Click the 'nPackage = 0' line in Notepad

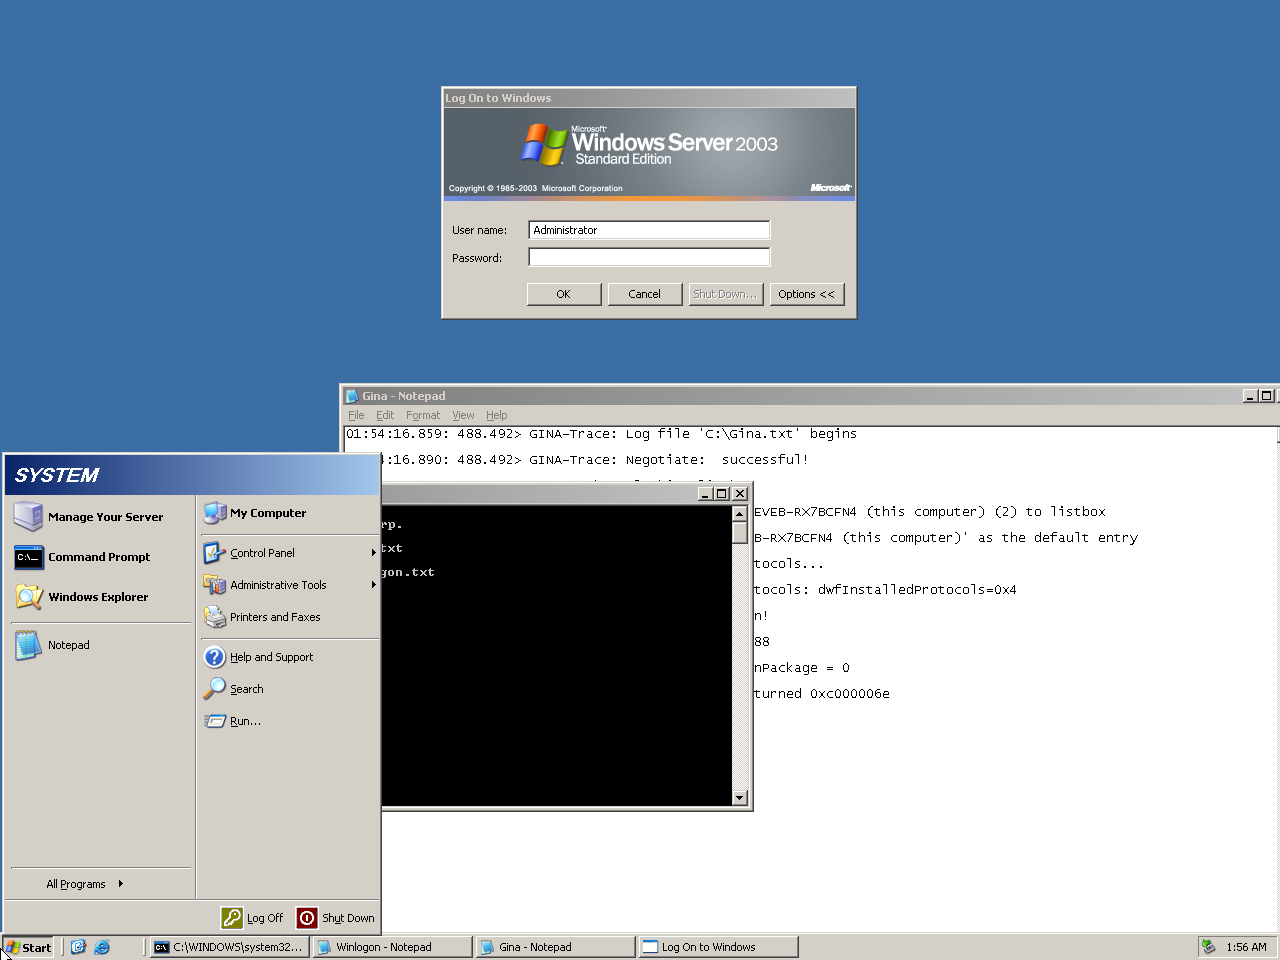[802, 668]
